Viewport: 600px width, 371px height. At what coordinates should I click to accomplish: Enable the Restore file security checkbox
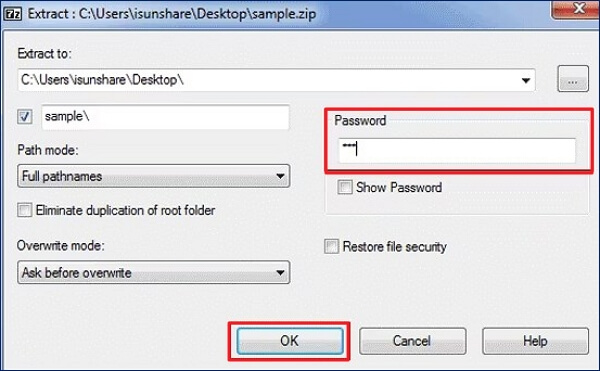331,247
